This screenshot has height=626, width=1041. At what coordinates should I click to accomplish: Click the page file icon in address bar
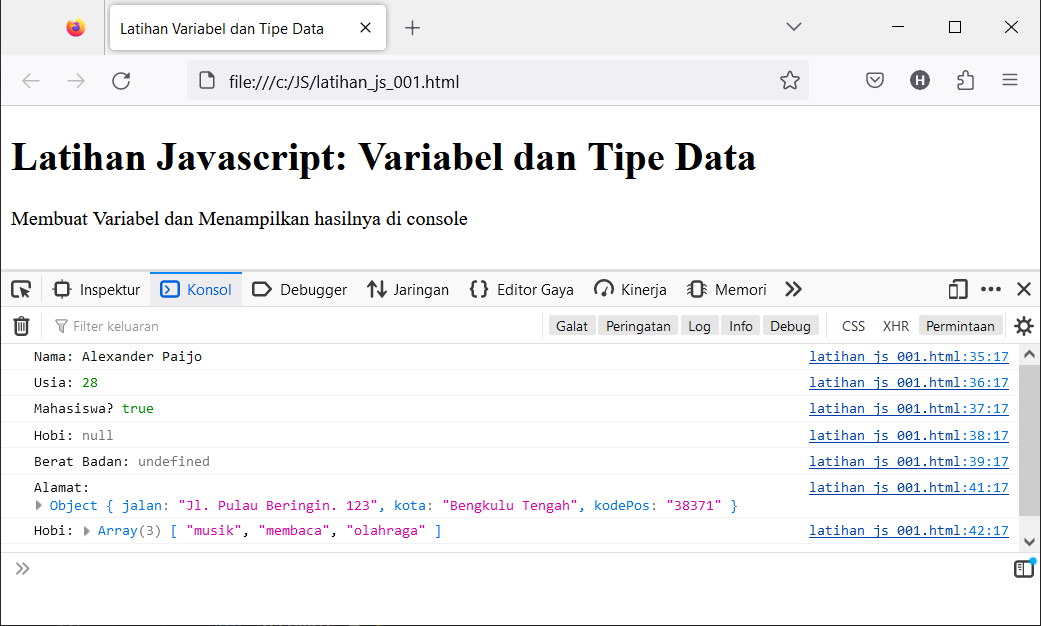[x=207, y=81]
